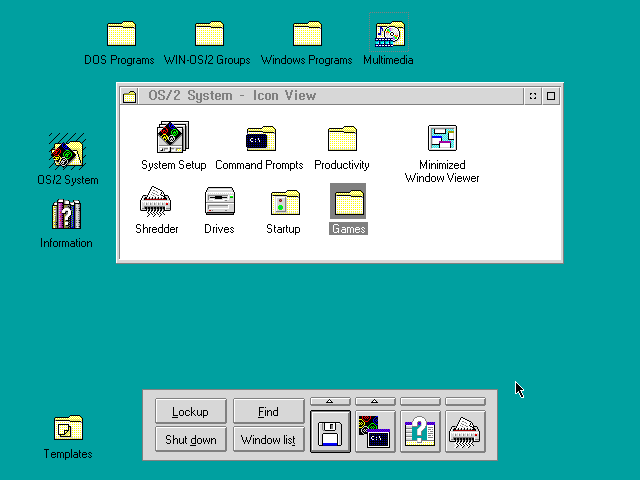Click the help tutorial icon on LaunchPad
The width and height of the screenshot is (640, 480).
pyautogui.click(x=420, y=432)
